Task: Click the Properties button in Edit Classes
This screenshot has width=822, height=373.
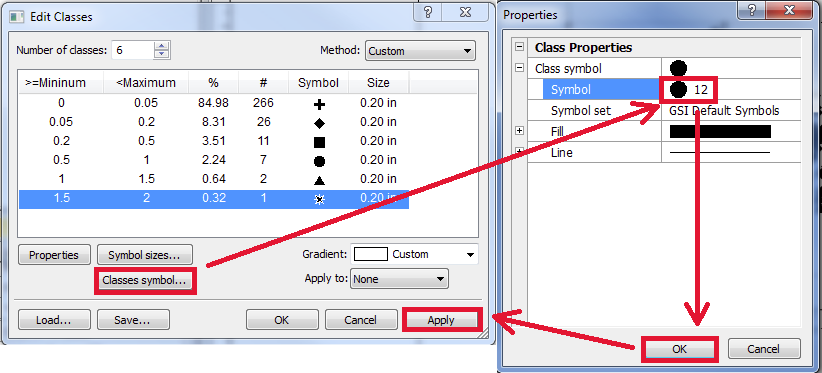Action: click(x=54, y=255)
